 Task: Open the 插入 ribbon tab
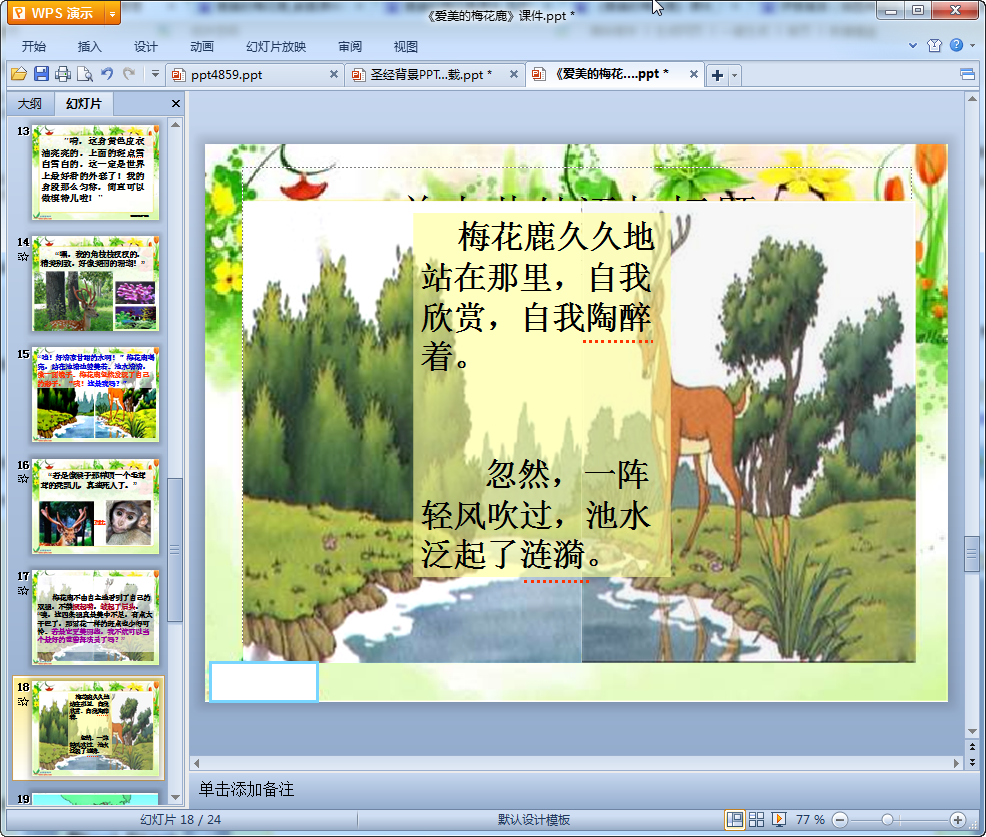[x=89, y=47]
